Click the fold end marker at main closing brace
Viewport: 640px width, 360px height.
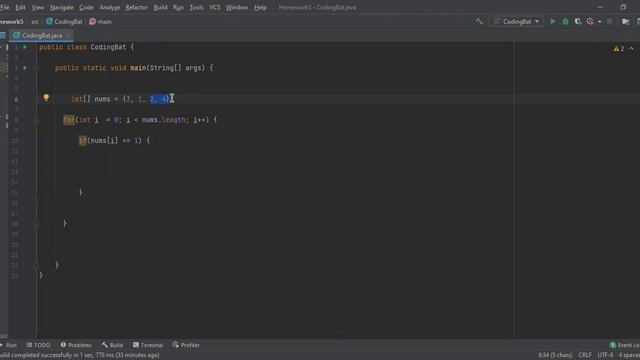point(37,265)
